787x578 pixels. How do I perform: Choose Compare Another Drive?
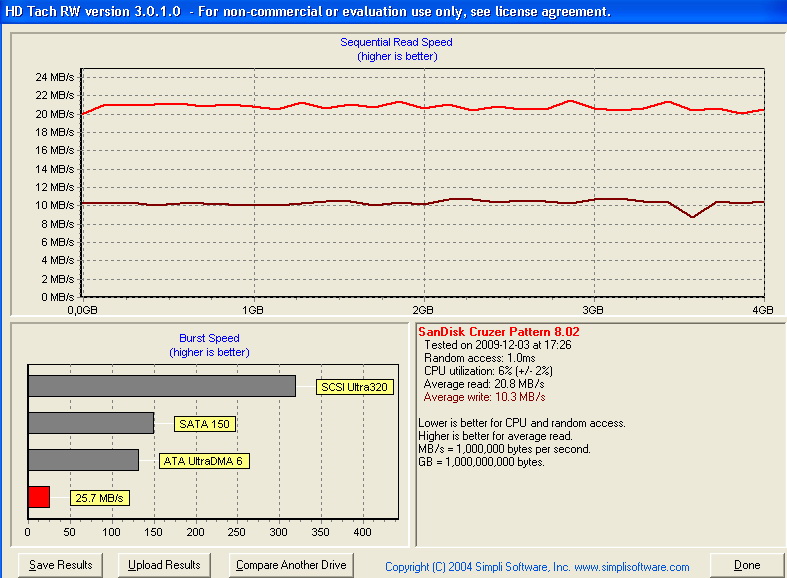coord(291,565)
